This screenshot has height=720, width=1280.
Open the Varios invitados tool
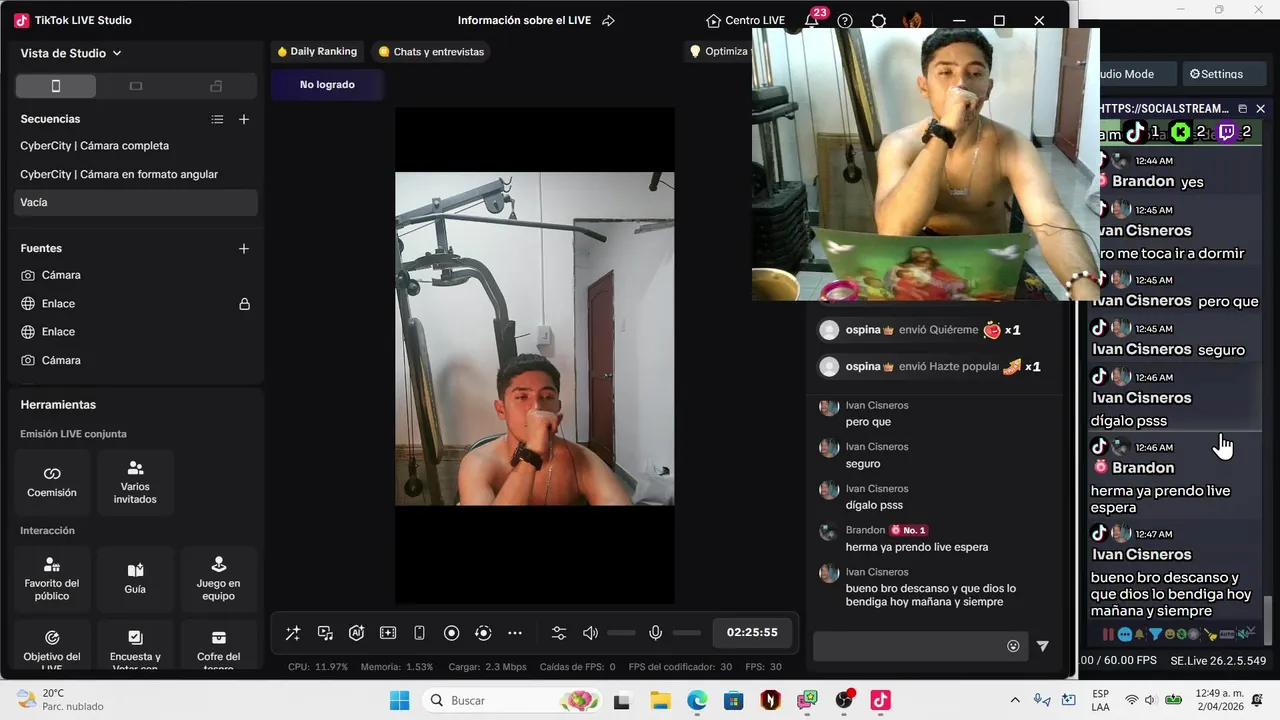[135, 482]
